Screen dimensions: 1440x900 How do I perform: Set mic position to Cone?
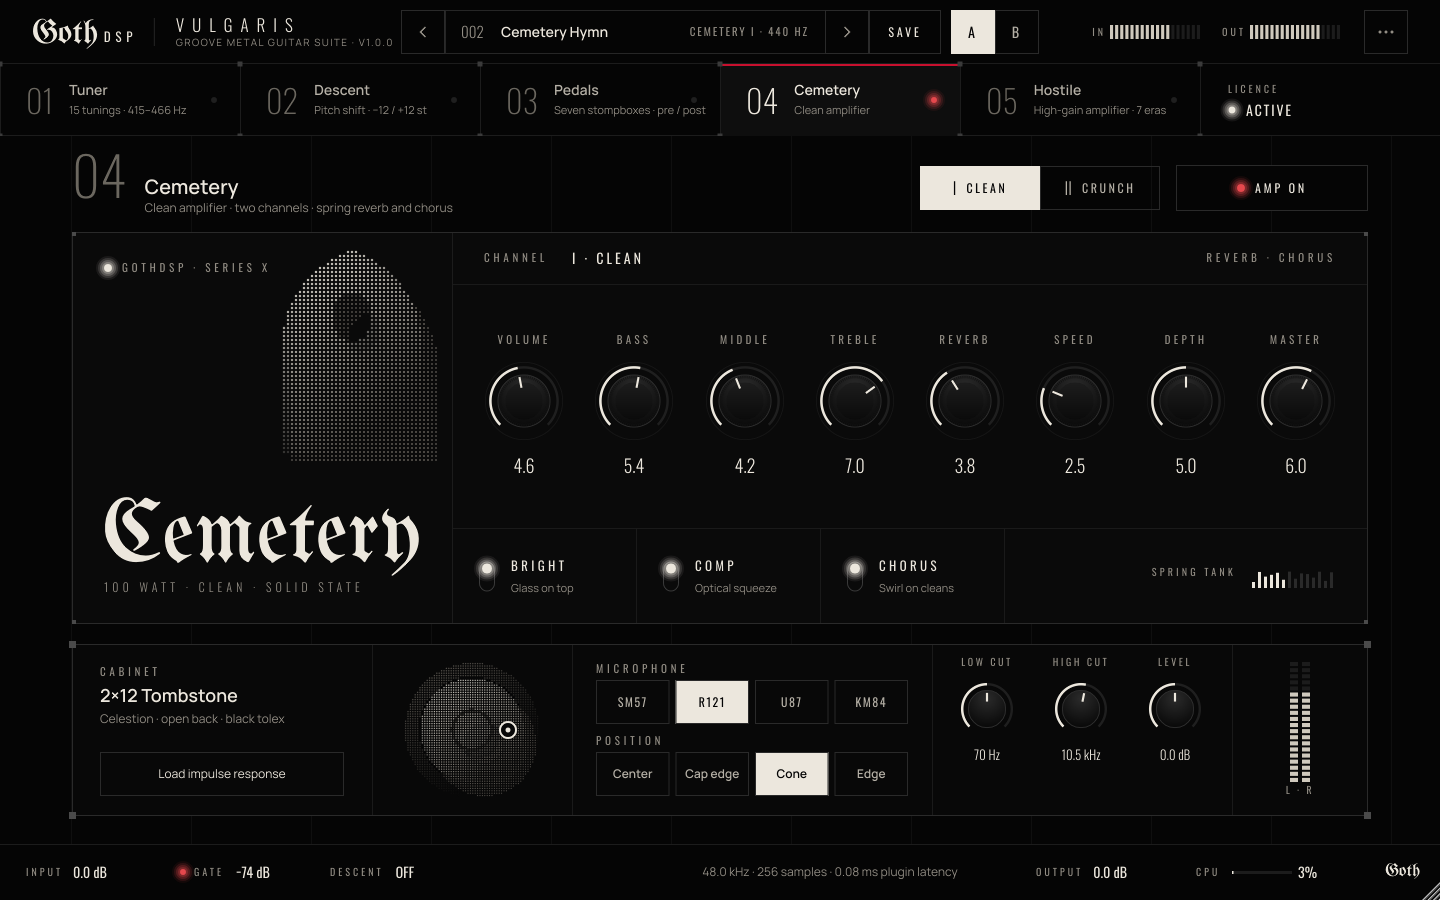point(791,774)
